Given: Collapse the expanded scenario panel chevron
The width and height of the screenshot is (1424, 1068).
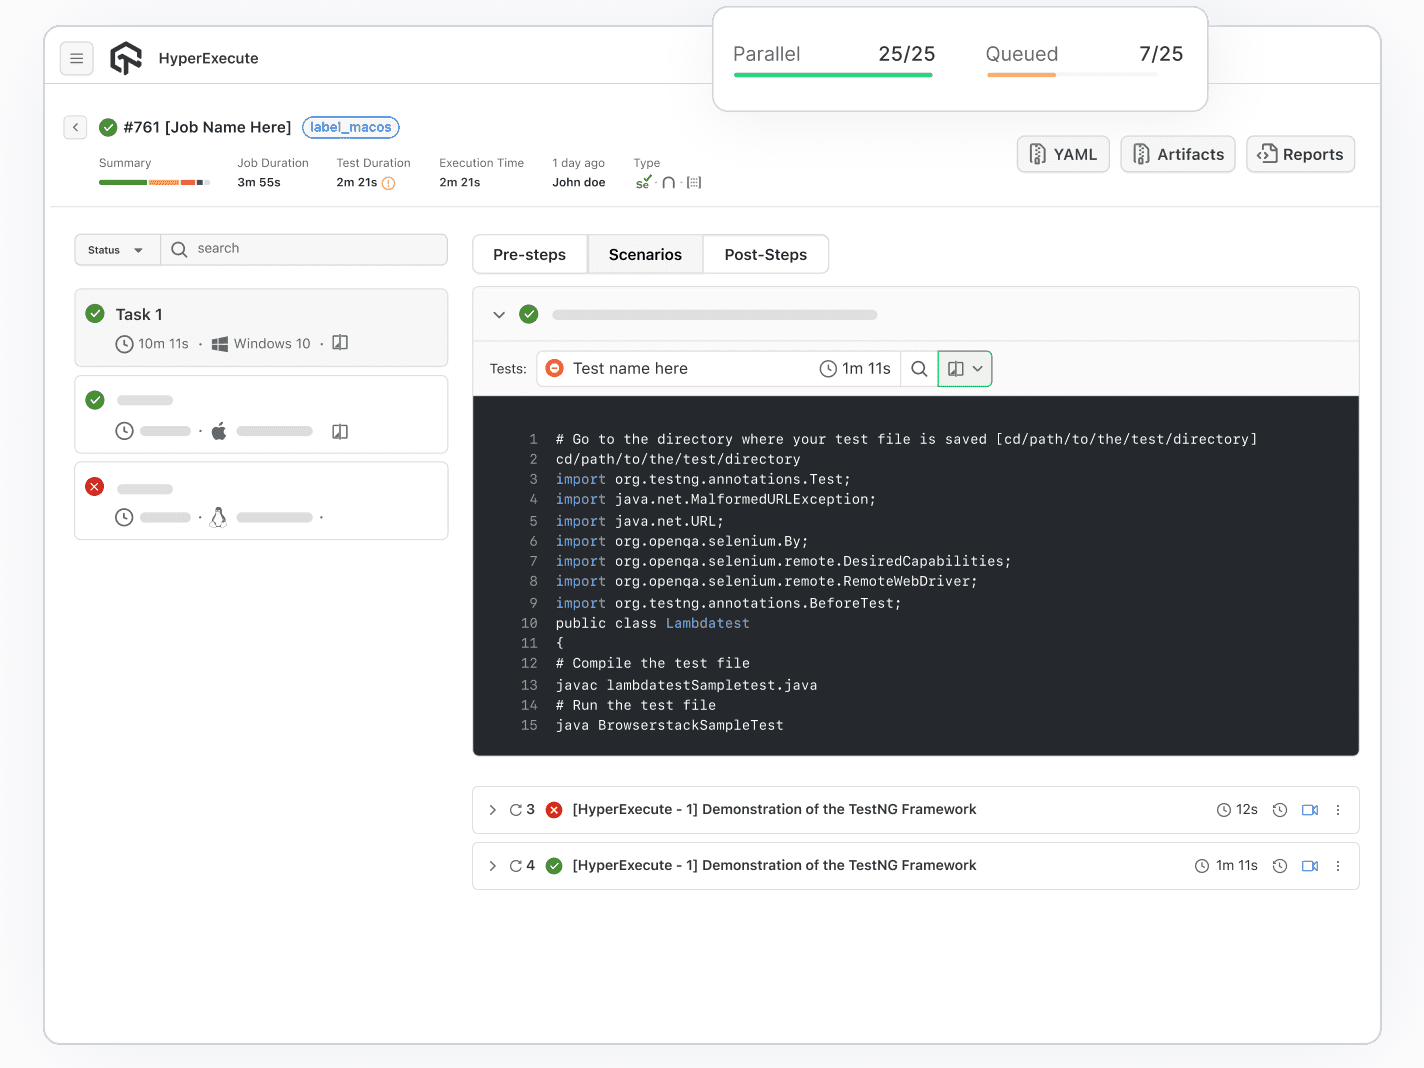Looking at the screenshot, I should (x=499, y=313).
